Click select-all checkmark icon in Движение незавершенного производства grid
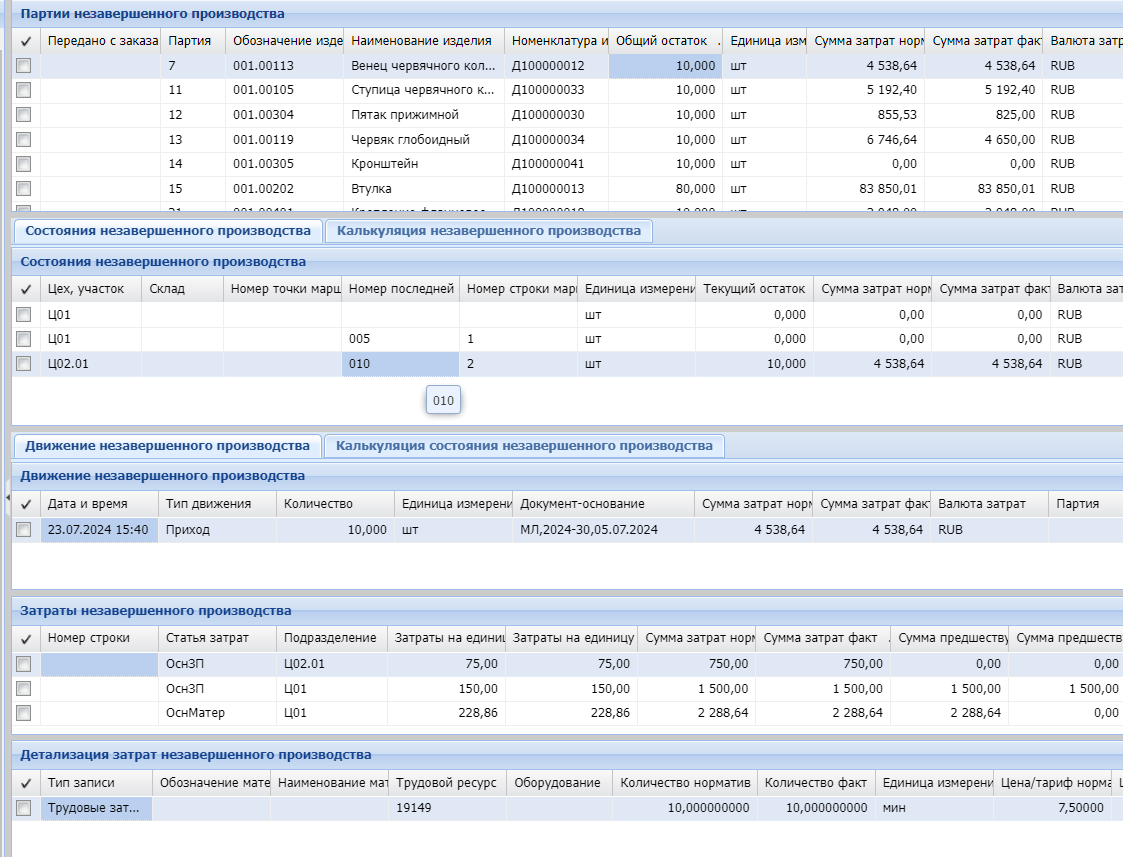 (x=25, y=504)
